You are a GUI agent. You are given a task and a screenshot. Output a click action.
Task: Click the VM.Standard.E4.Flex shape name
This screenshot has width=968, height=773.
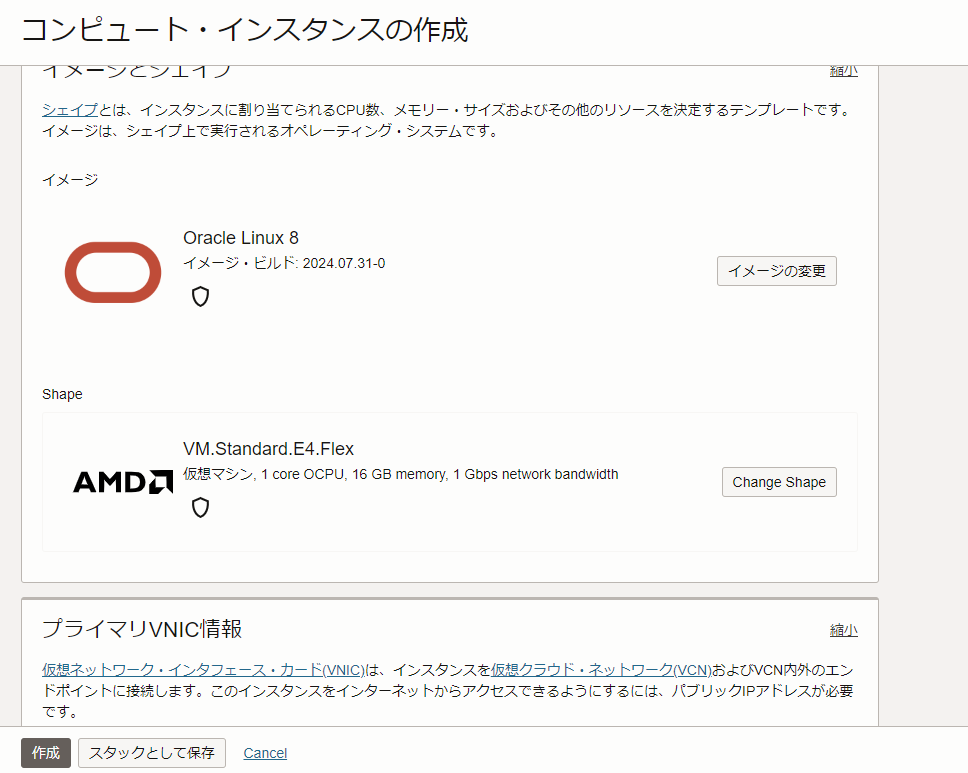[268, 448]
